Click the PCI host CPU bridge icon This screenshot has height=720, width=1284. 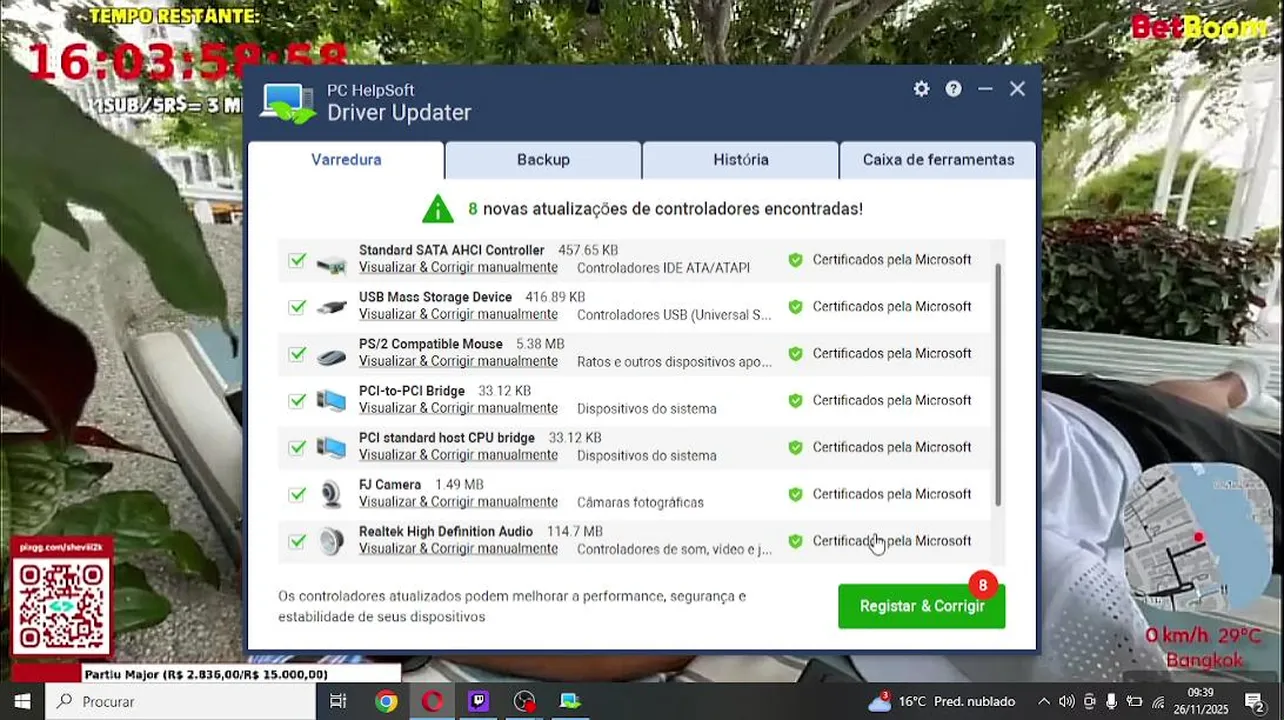pos(331,448)
